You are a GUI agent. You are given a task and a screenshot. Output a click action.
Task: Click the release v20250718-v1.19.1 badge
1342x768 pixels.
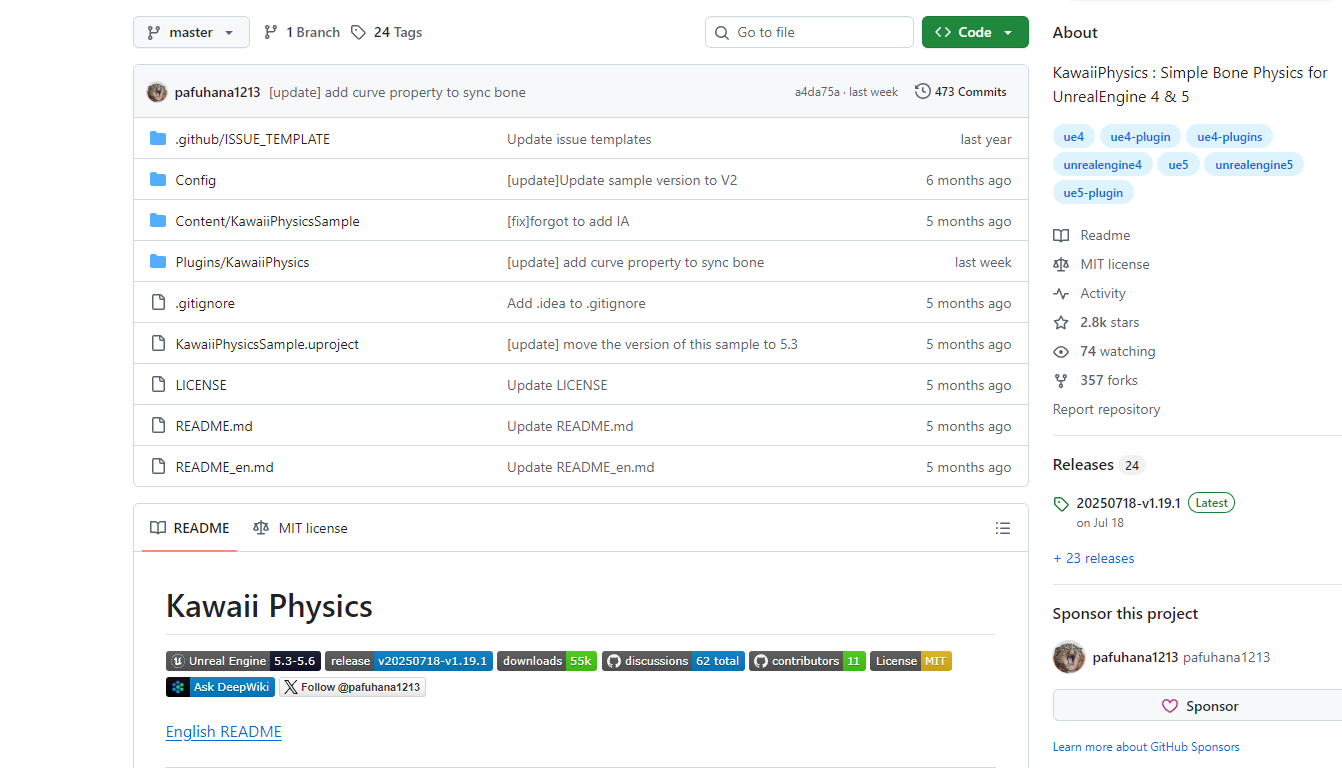pos(409,661)
